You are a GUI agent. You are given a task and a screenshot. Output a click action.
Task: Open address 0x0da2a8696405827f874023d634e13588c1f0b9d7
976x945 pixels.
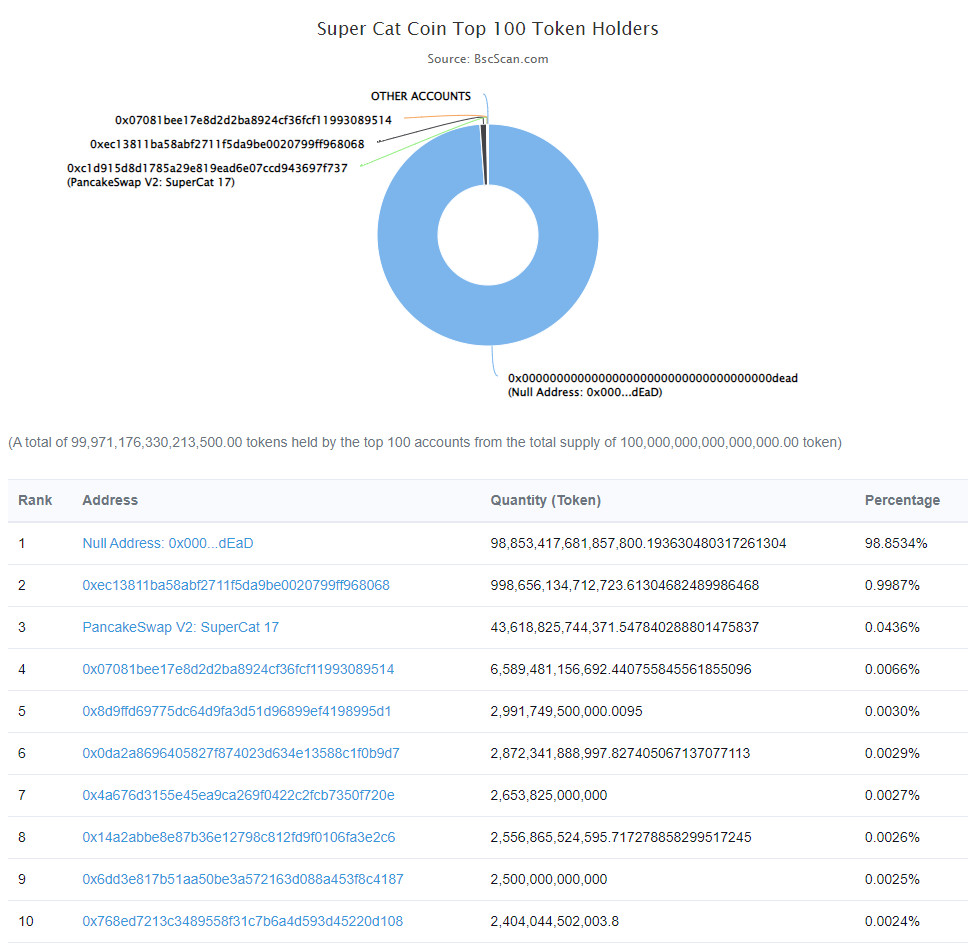point(241,753)
